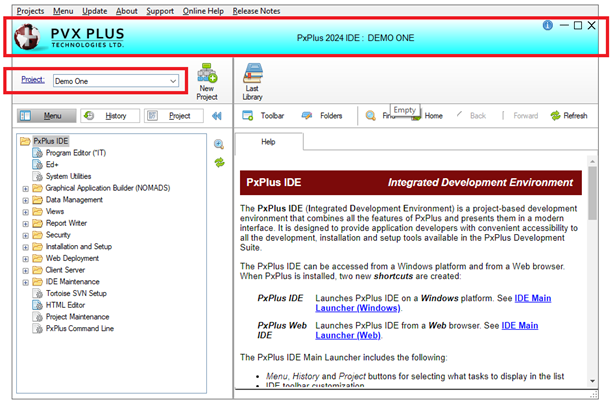Expand the Graphical Application Builder (NOMADS) node
This screenshot has height=402, width=613.
25,188
